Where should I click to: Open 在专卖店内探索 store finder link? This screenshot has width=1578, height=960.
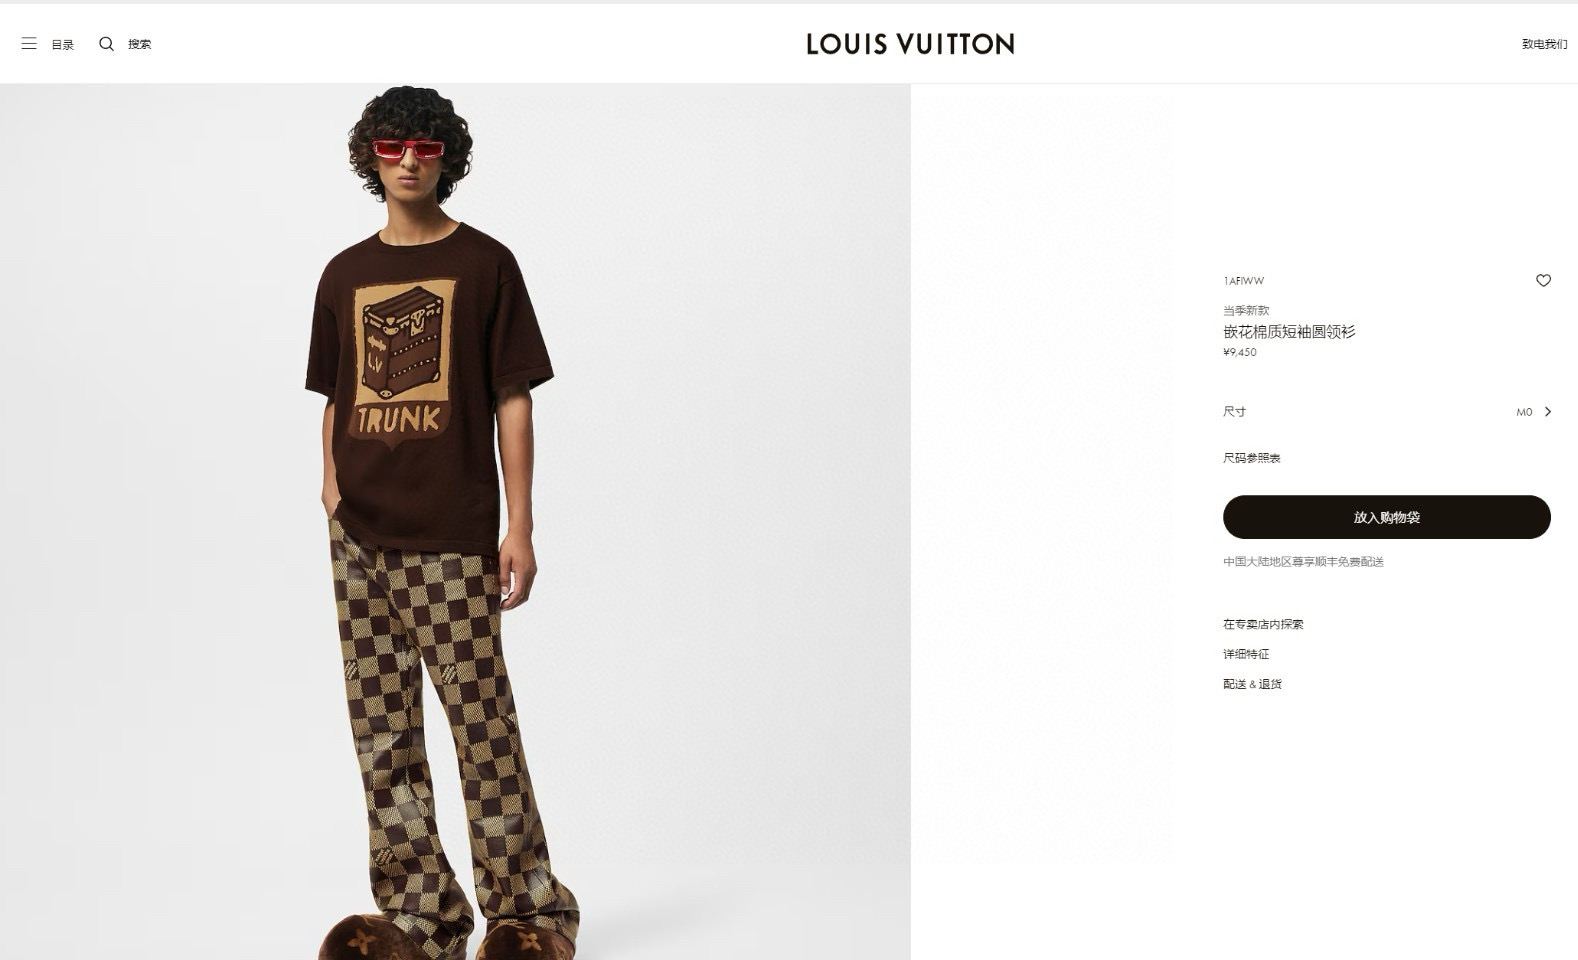point(1263,624)
